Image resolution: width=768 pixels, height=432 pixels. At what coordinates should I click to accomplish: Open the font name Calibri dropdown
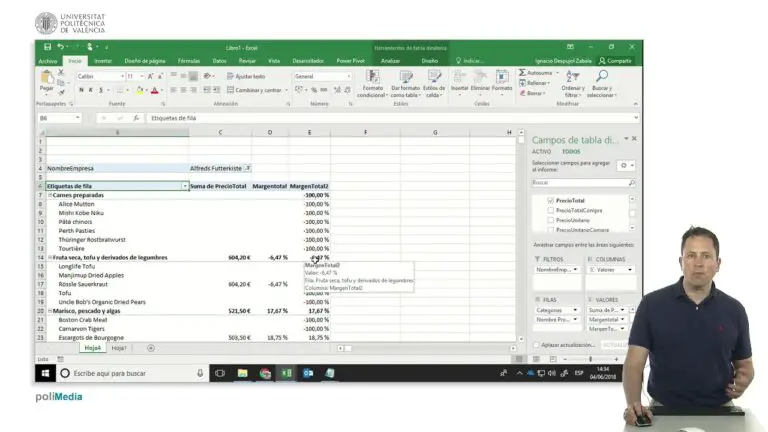122,76
